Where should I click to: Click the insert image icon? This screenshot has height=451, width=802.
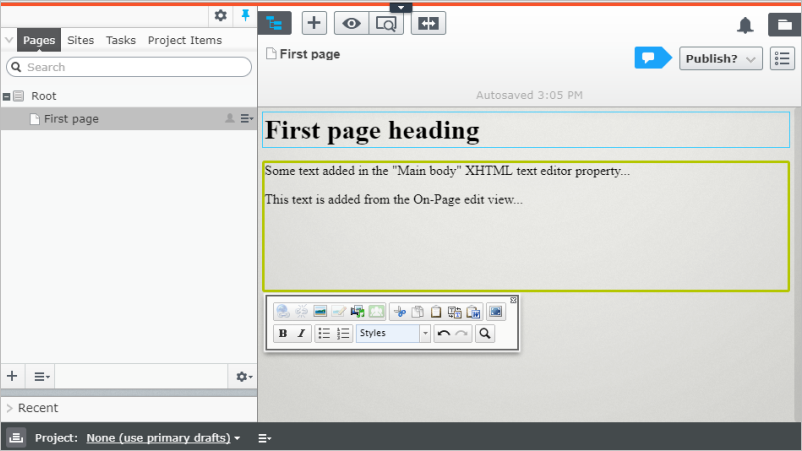[x=320, y=312]
